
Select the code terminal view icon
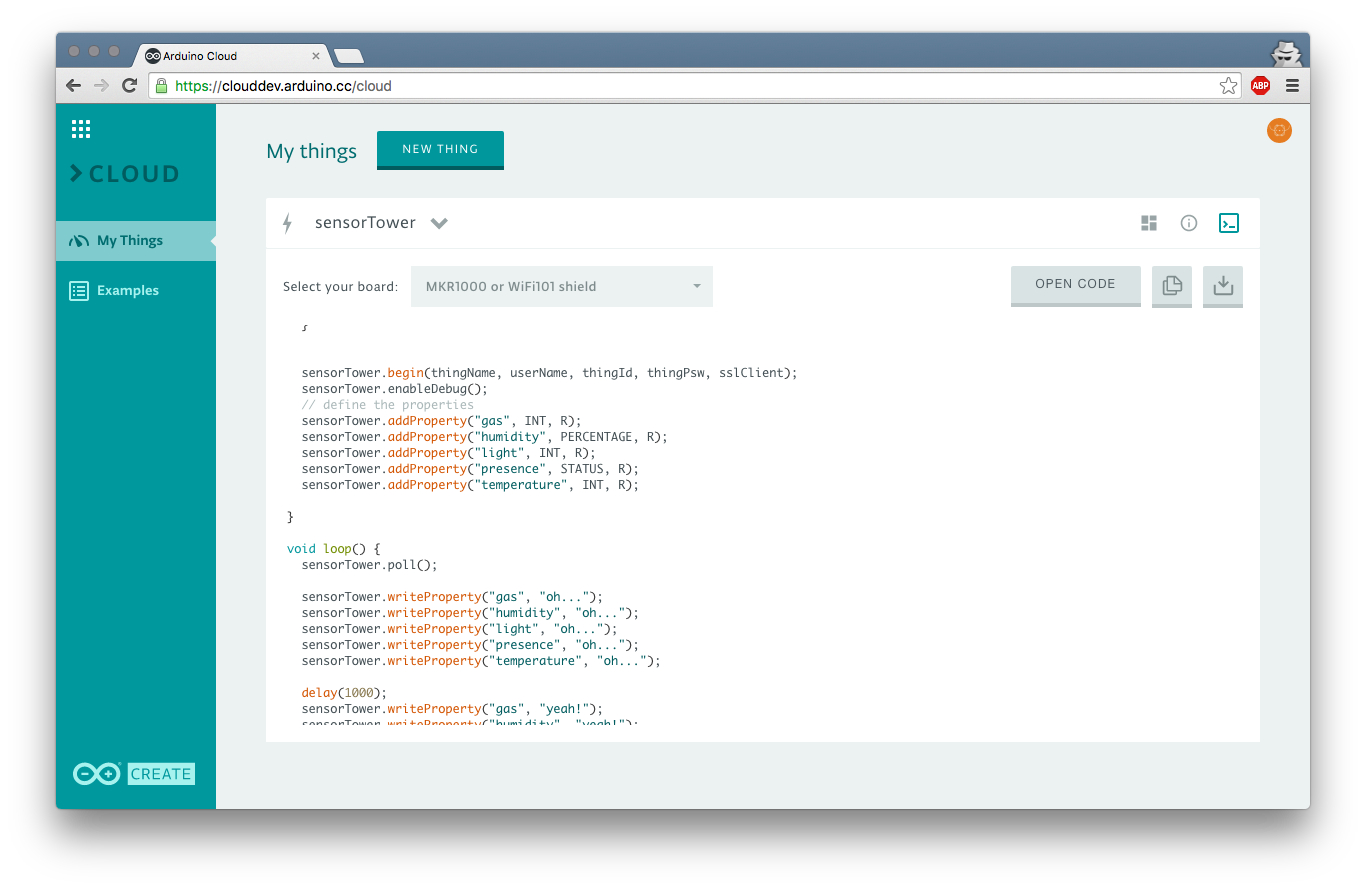1229,223
